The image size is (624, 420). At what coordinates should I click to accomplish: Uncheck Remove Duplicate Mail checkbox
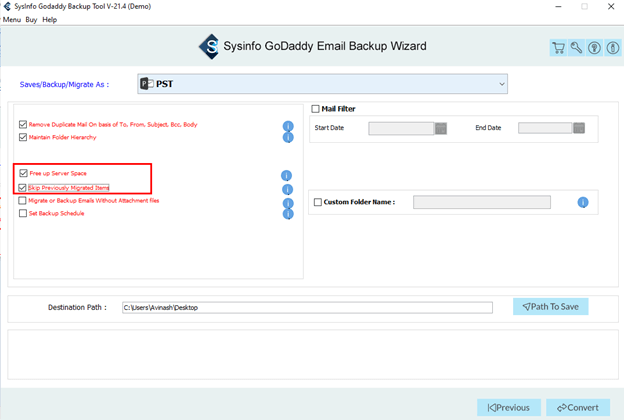coord(23,125)
